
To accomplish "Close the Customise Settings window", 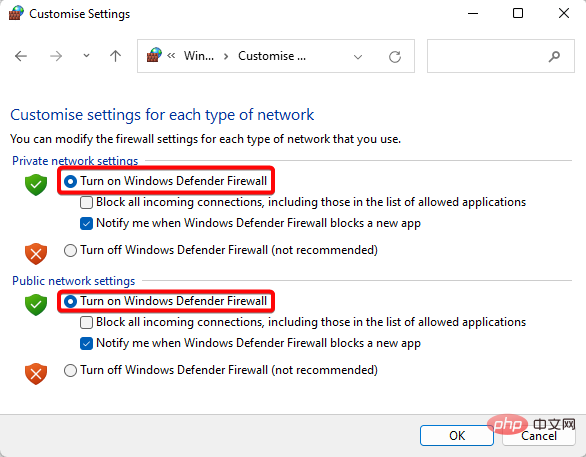I will coord(564,13).
